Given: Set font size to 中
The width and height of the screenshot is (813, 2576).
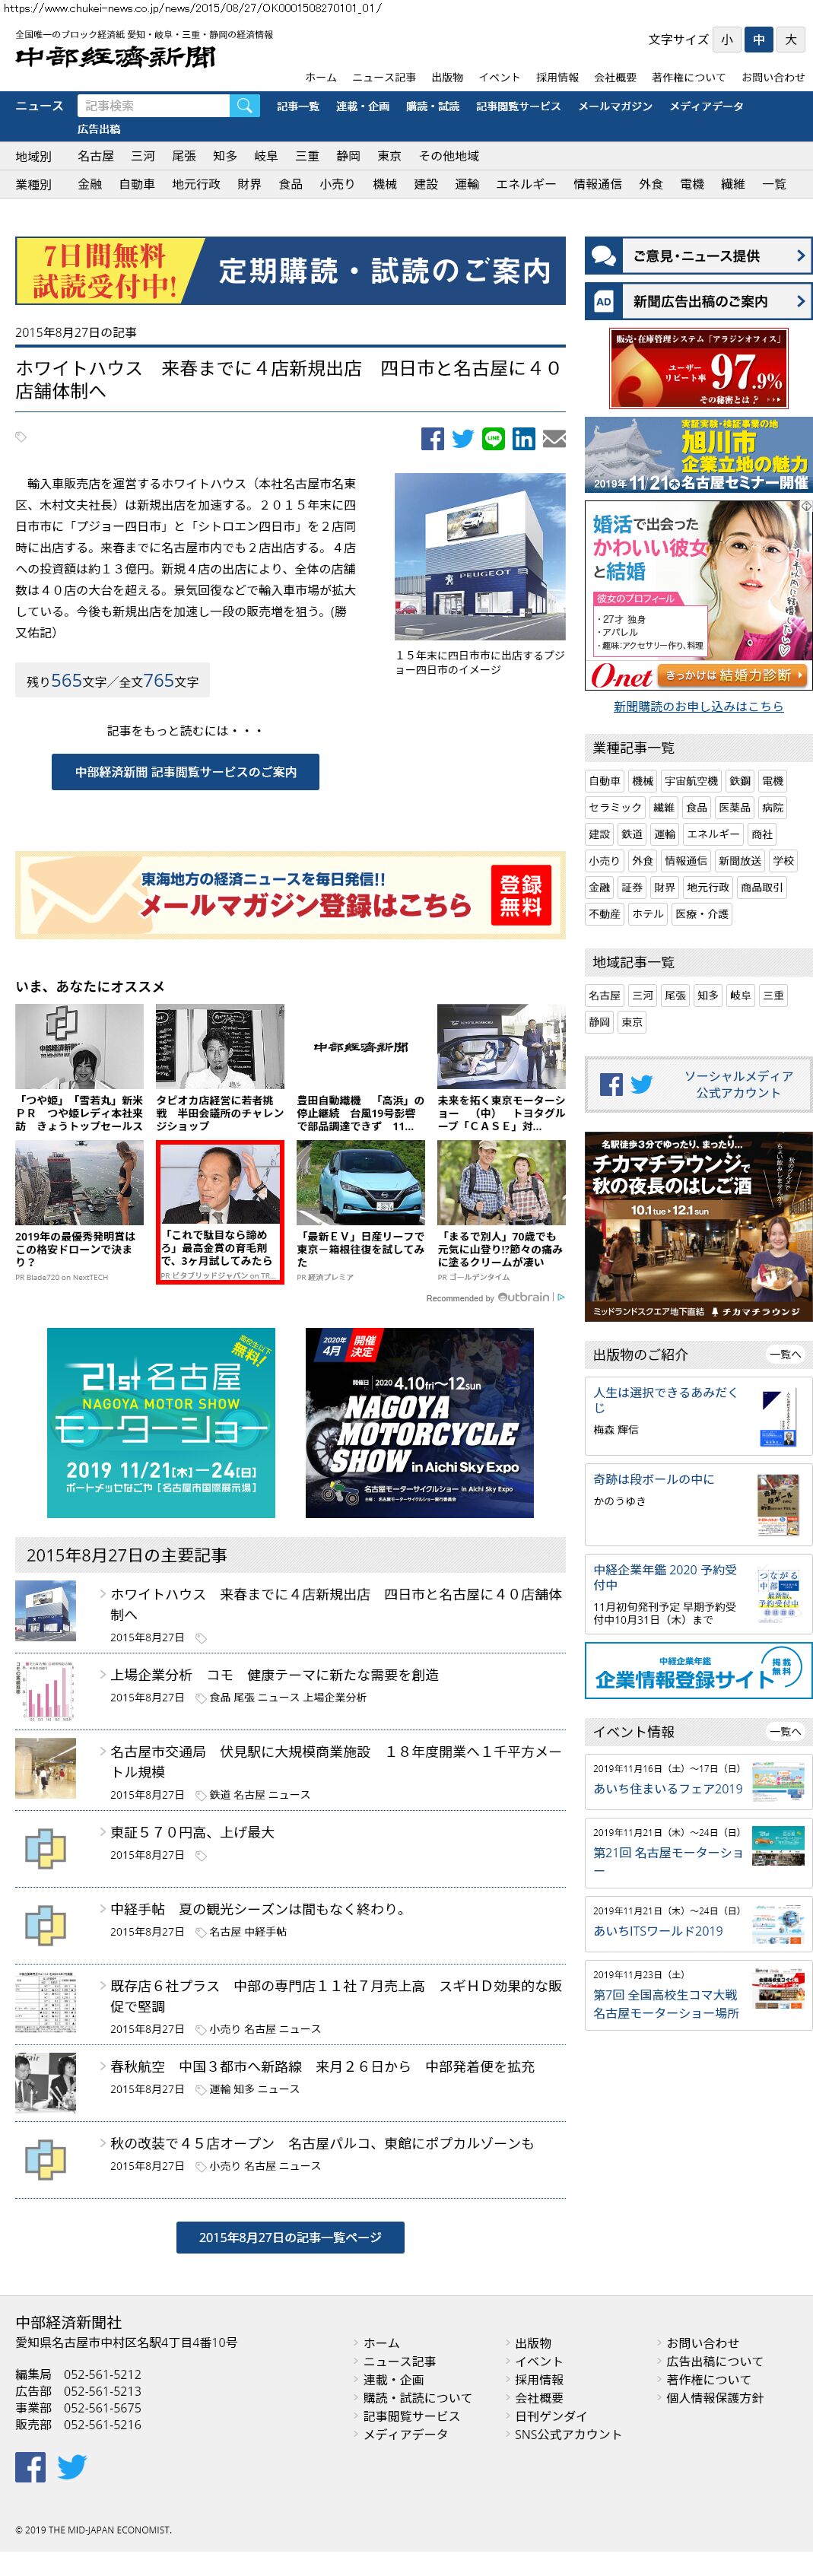Looking at the screenshot, I should point(759,40).
